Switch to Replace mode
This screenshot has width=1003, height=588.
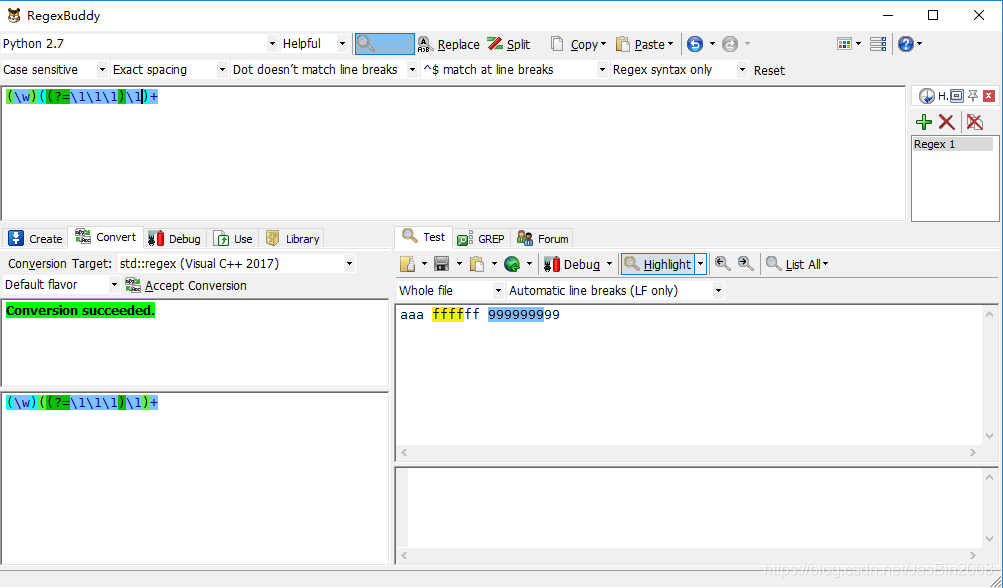coord(448,44)
